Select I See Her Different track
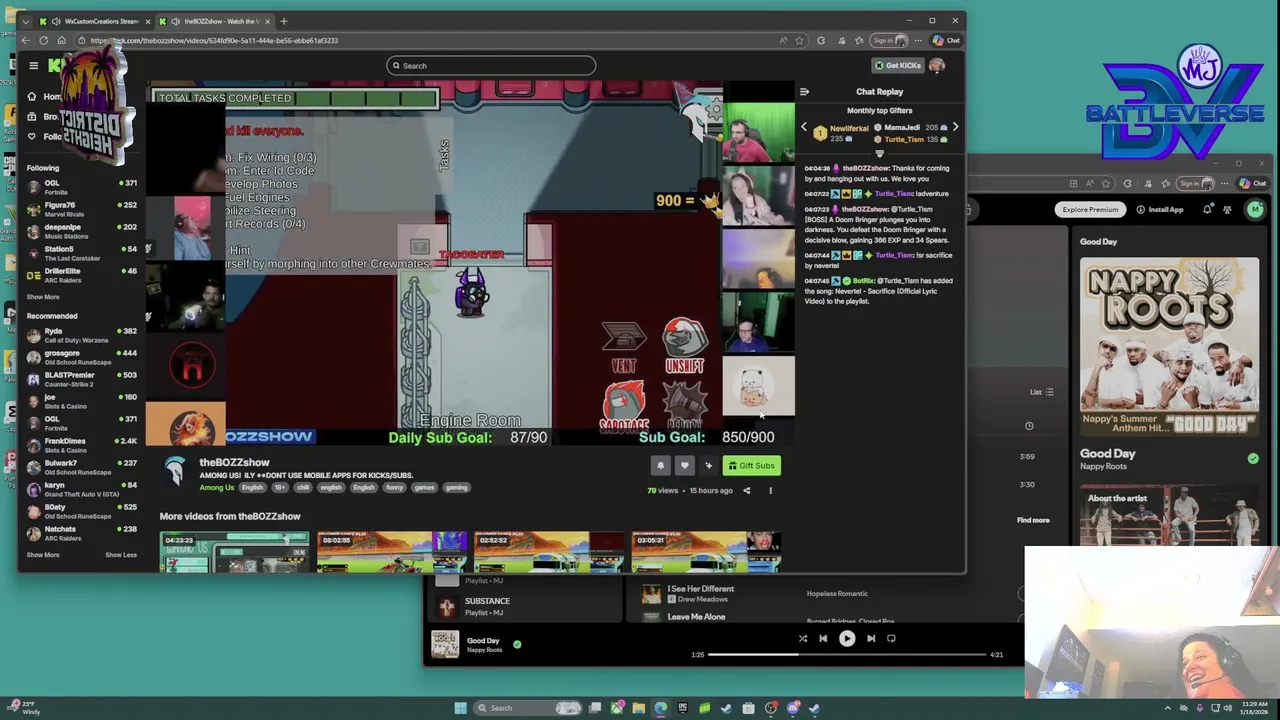 (x=700, y=589)
